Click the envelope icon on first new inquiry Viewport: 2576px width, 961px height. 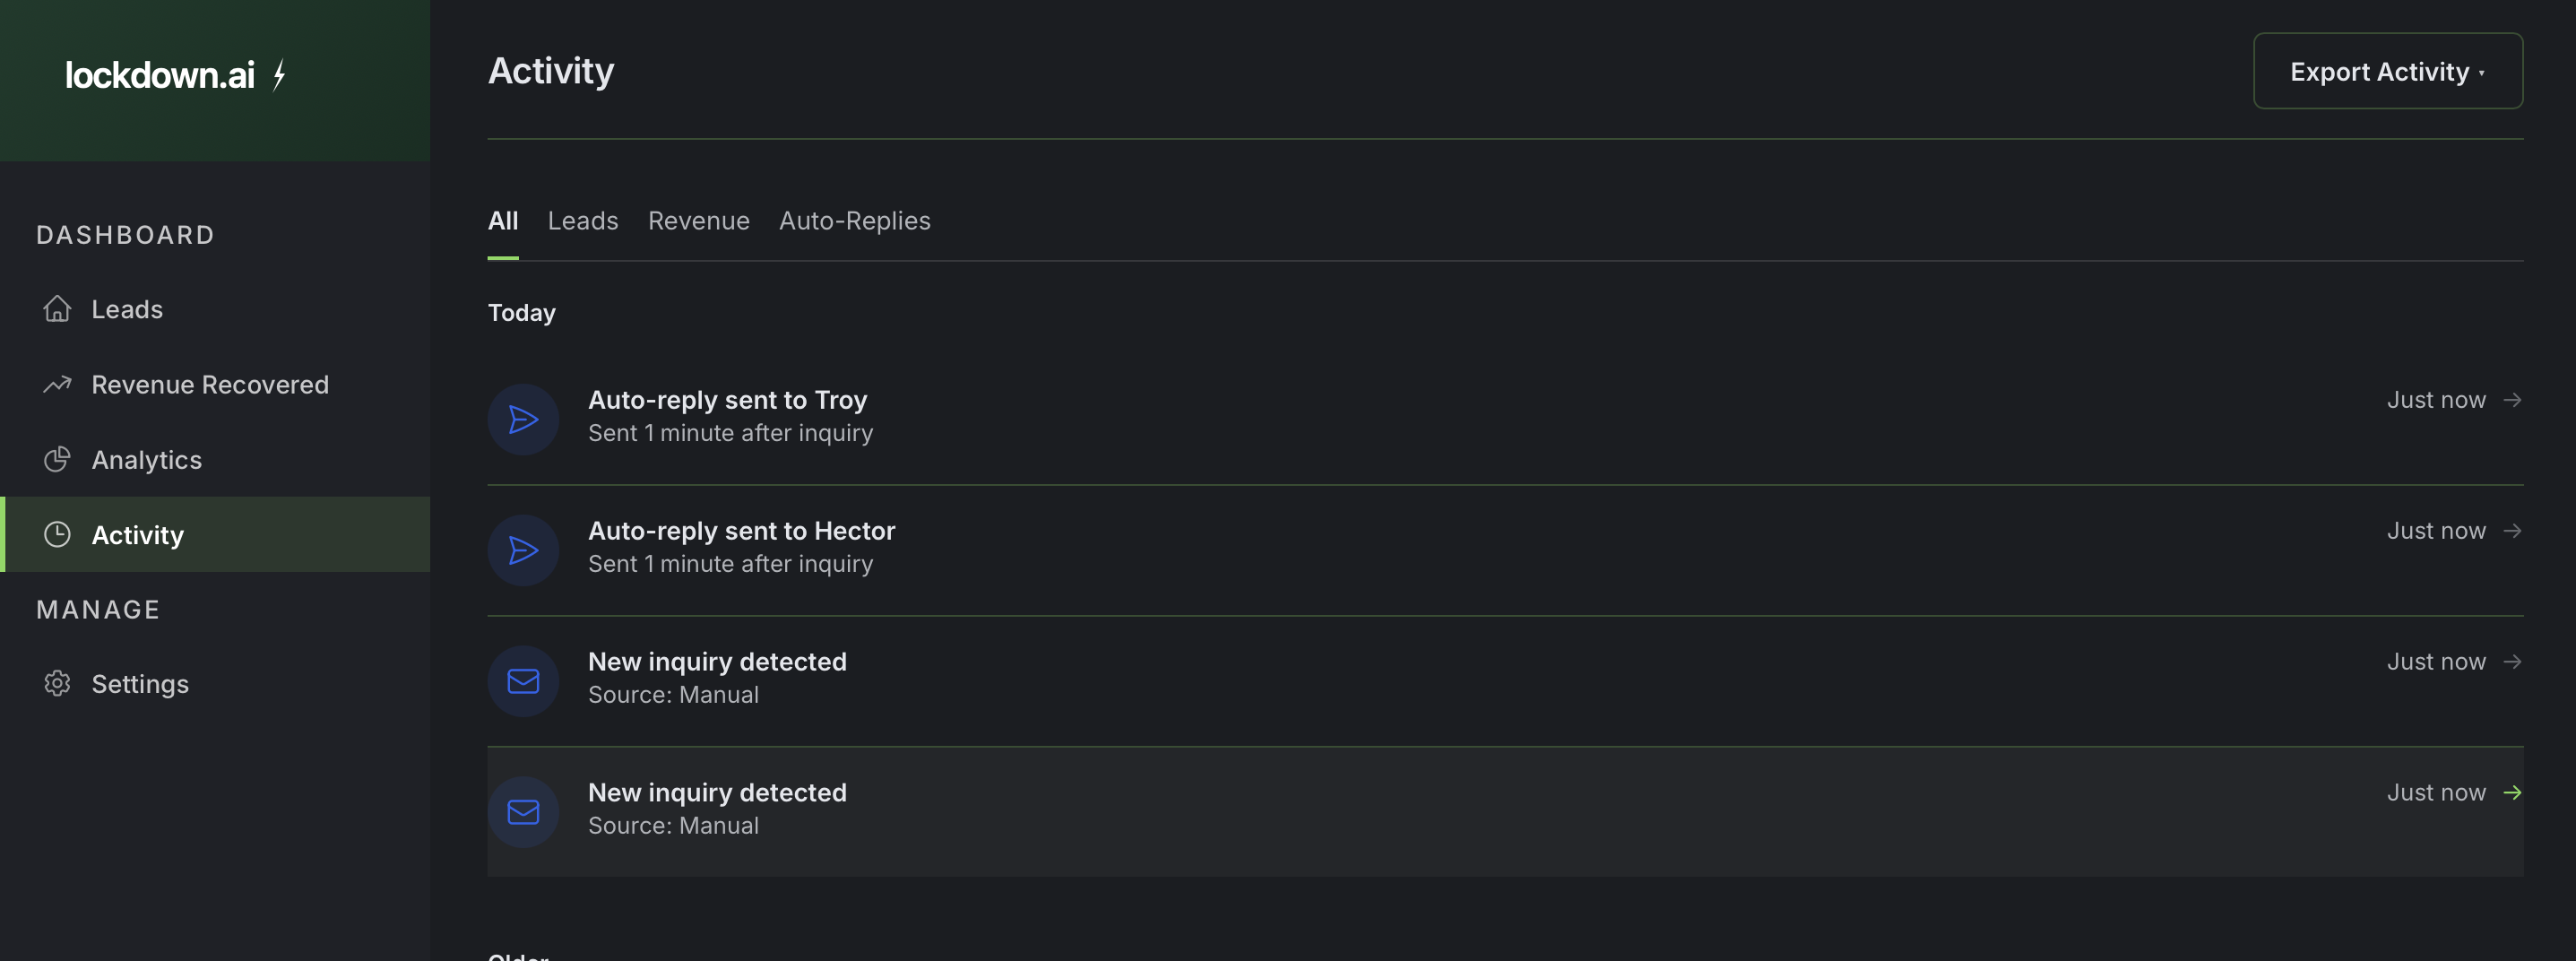[522, 680]
